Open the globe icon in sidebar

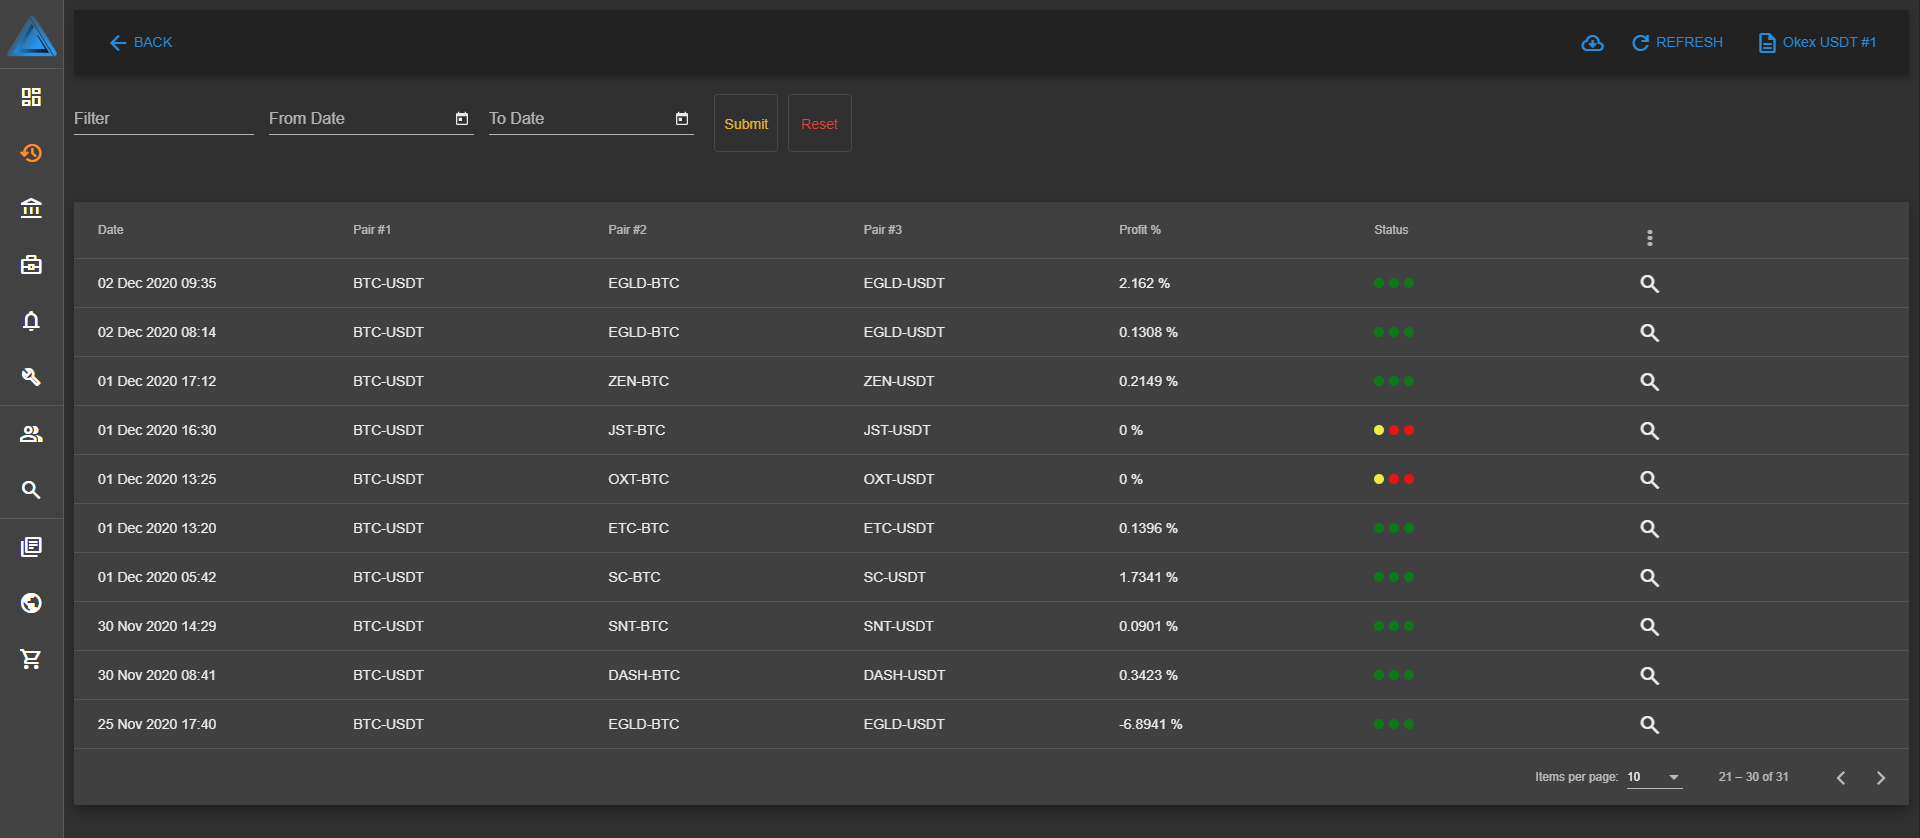point(31,603)
